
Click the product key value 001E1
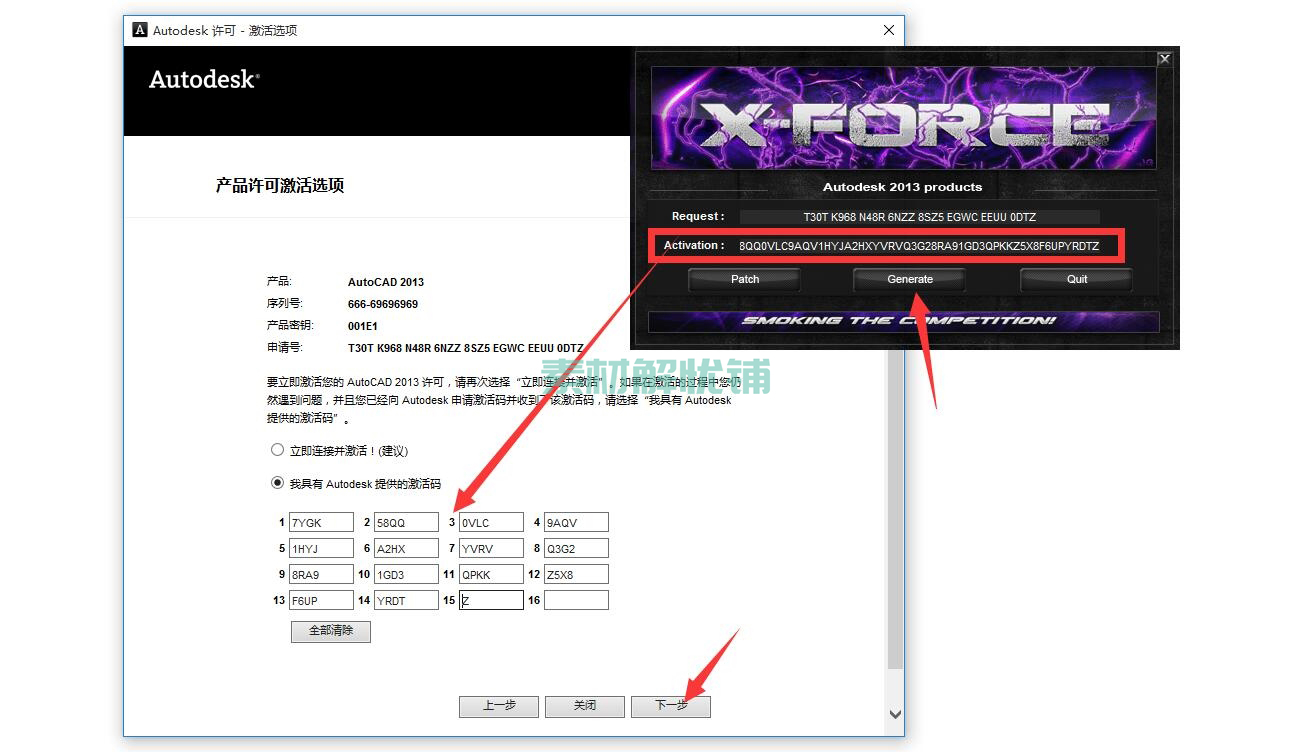[x=362, y=326]
